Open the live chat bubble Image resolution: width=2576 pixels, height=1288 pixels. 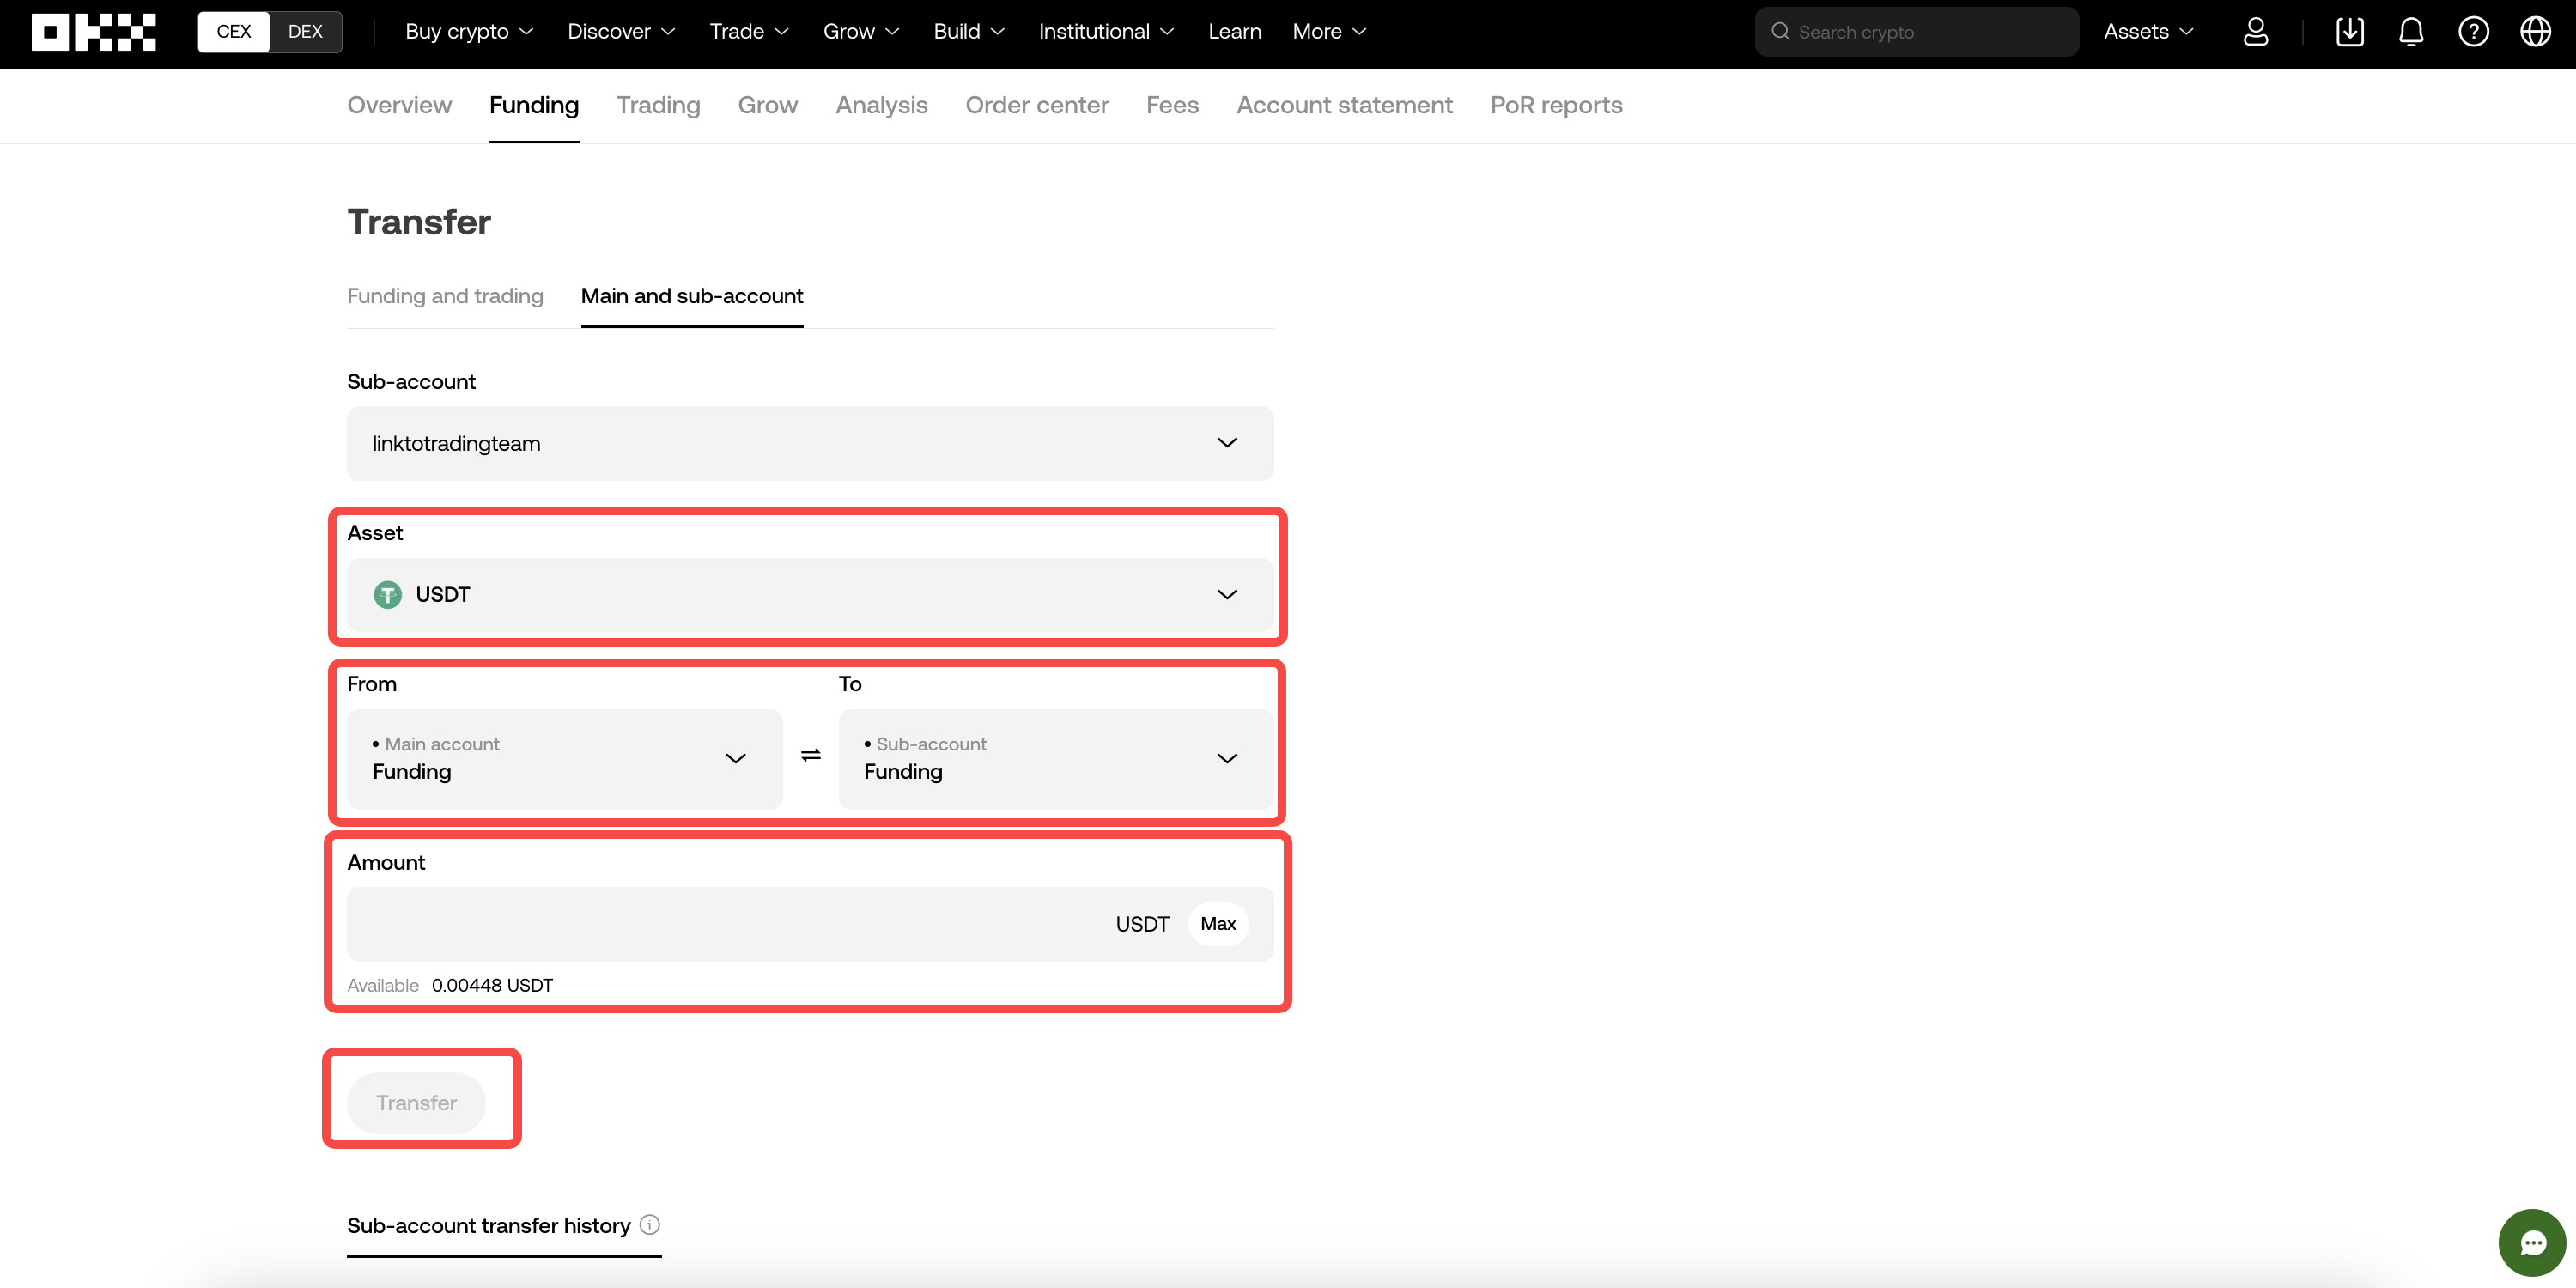(x=2533, y=1242)
